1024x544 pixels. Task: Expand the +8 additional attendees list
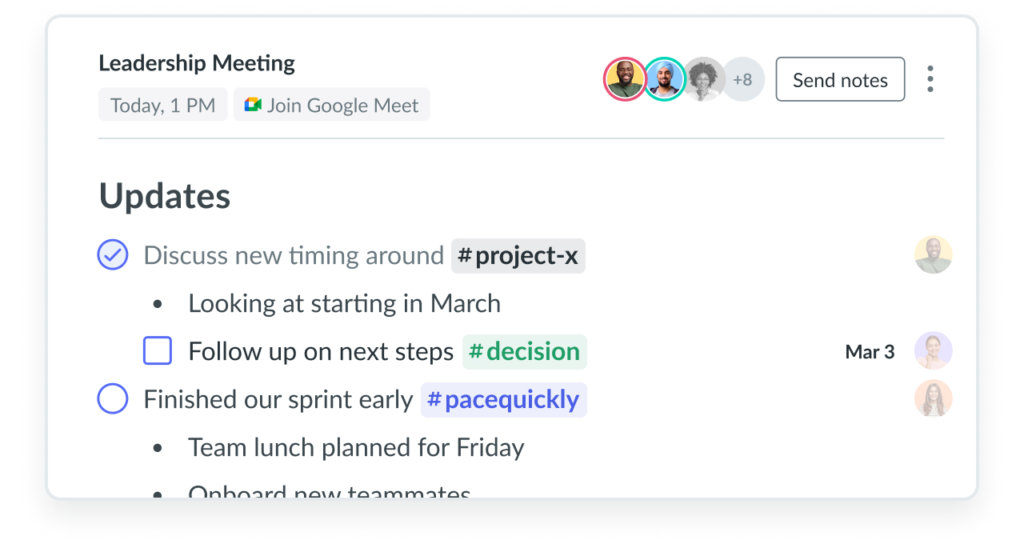(743, 79)
